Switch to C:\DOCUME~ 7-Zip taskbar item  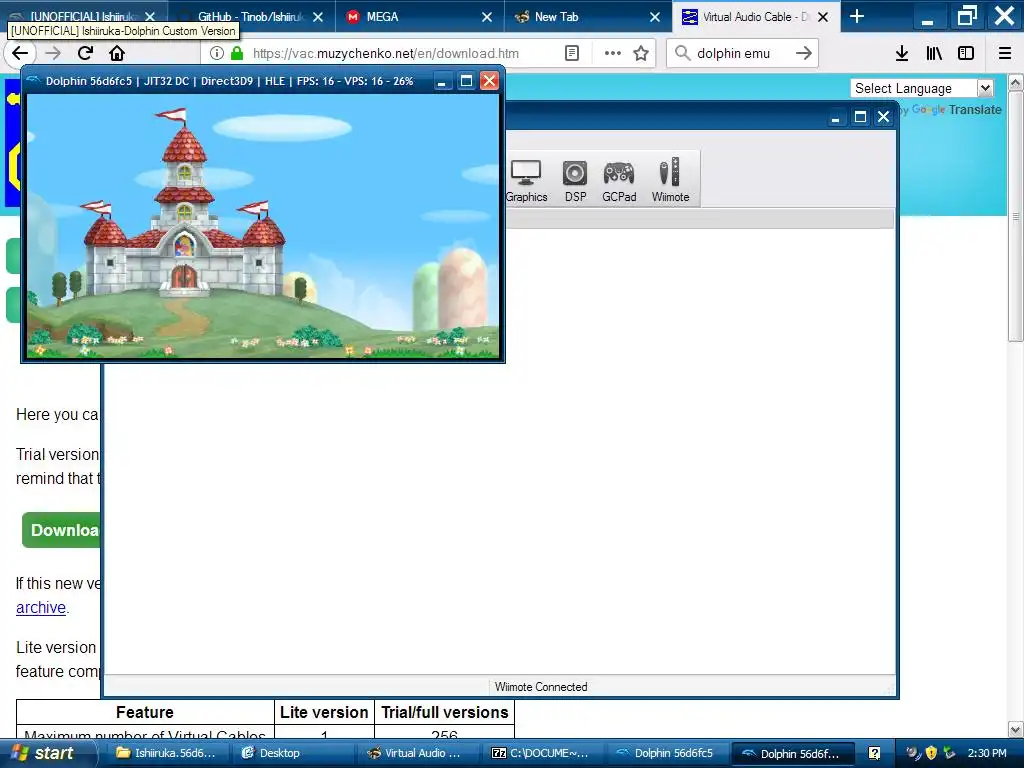[541, 753]
